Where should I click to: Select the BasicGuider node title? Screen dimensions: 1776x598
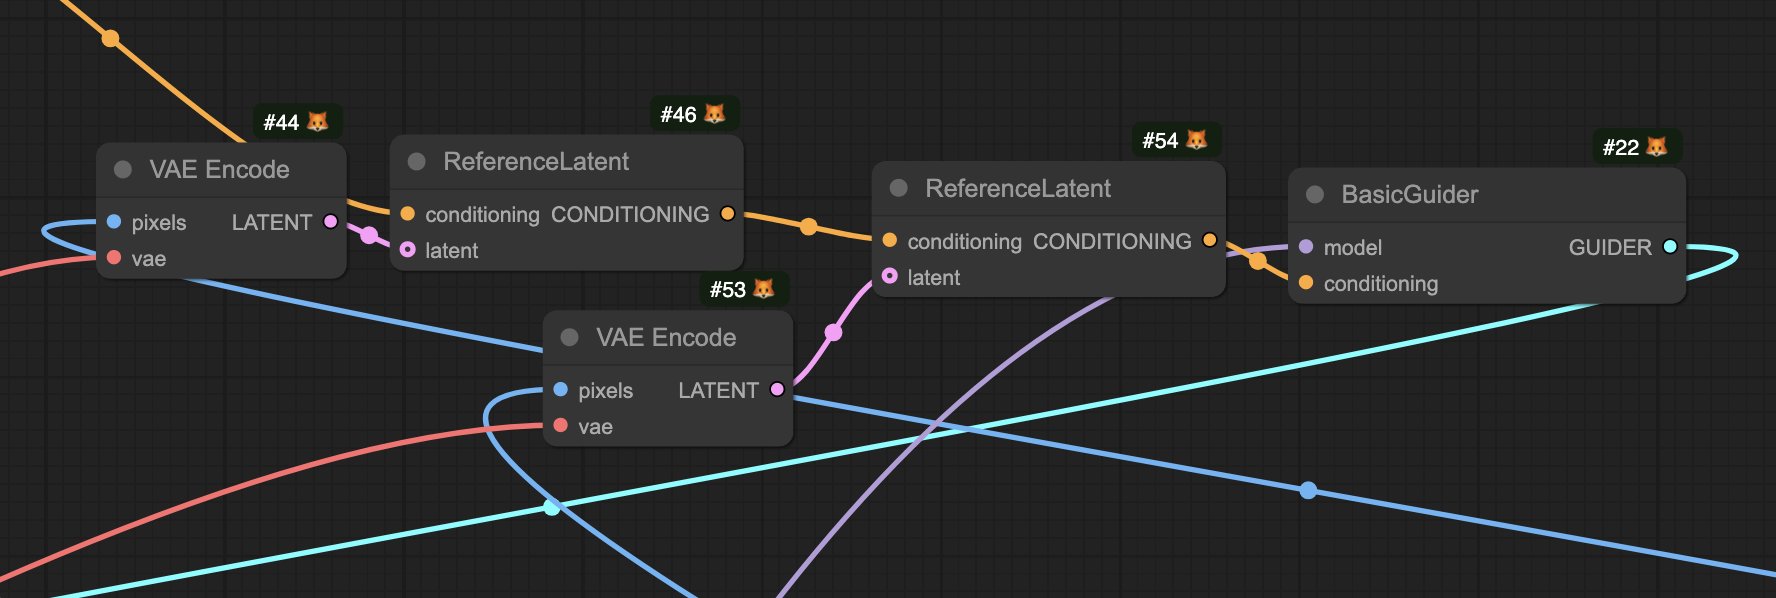1409,195
